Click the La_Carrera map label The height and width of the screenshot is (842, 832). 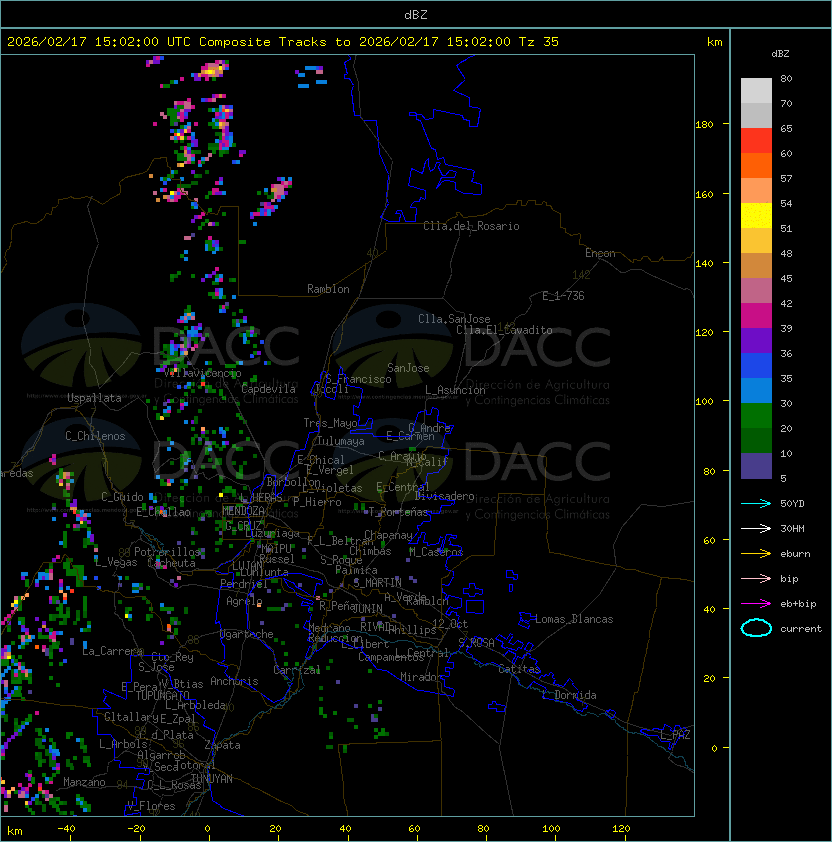point(112,651)
